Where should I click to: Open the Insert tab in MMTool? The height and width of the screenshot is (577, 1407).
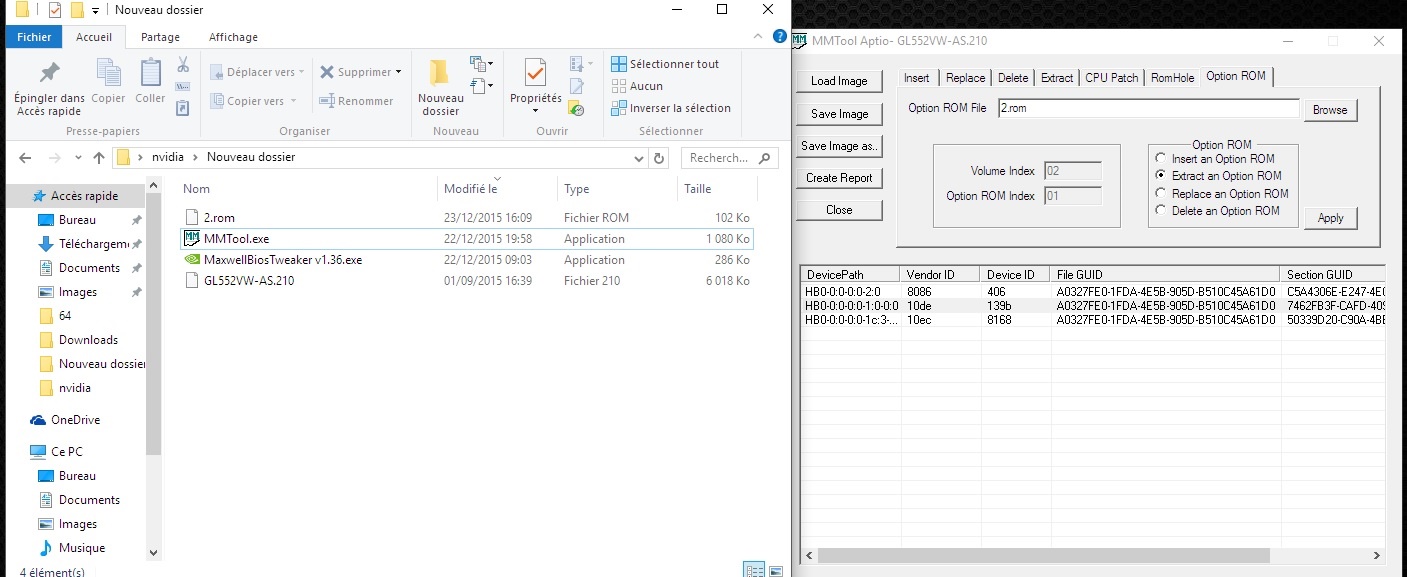916,78
